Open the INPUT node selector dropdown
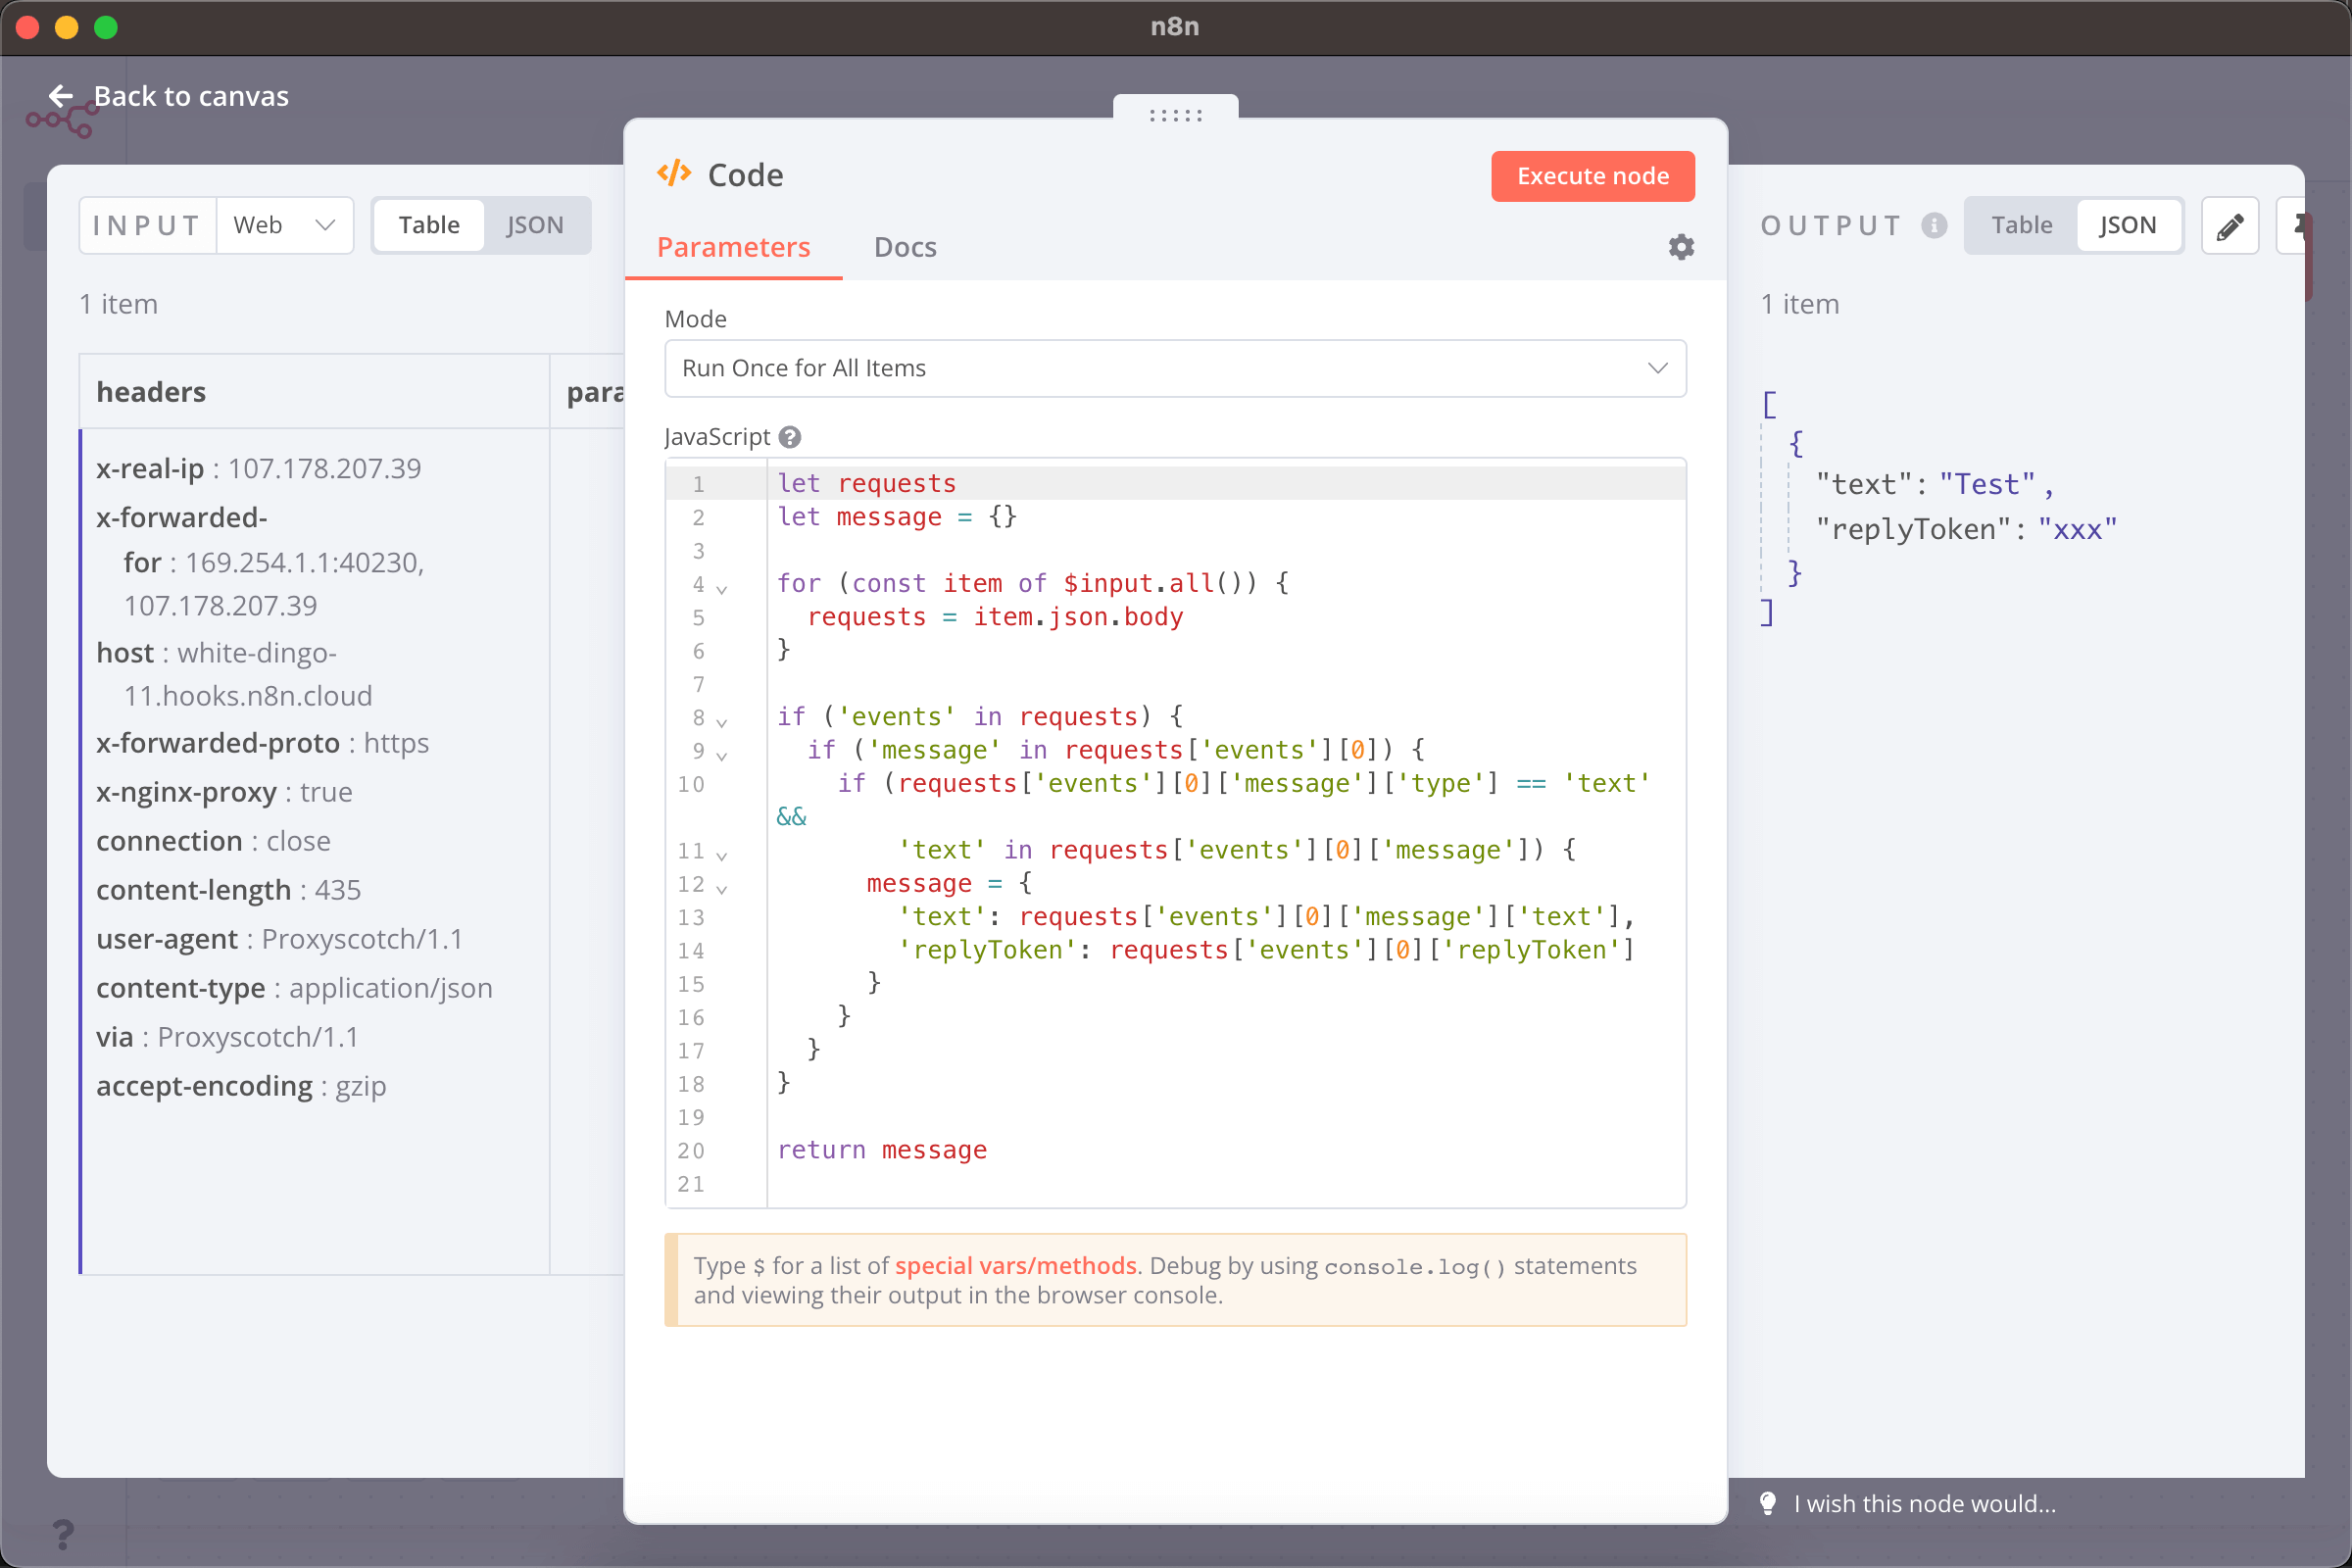2352x1568 pixels. [284, 225]
